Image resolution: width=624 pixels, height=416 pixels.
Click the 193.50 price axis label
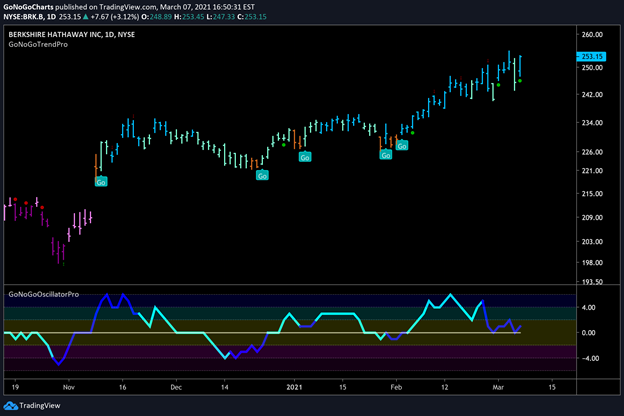(x=592, y=281)
